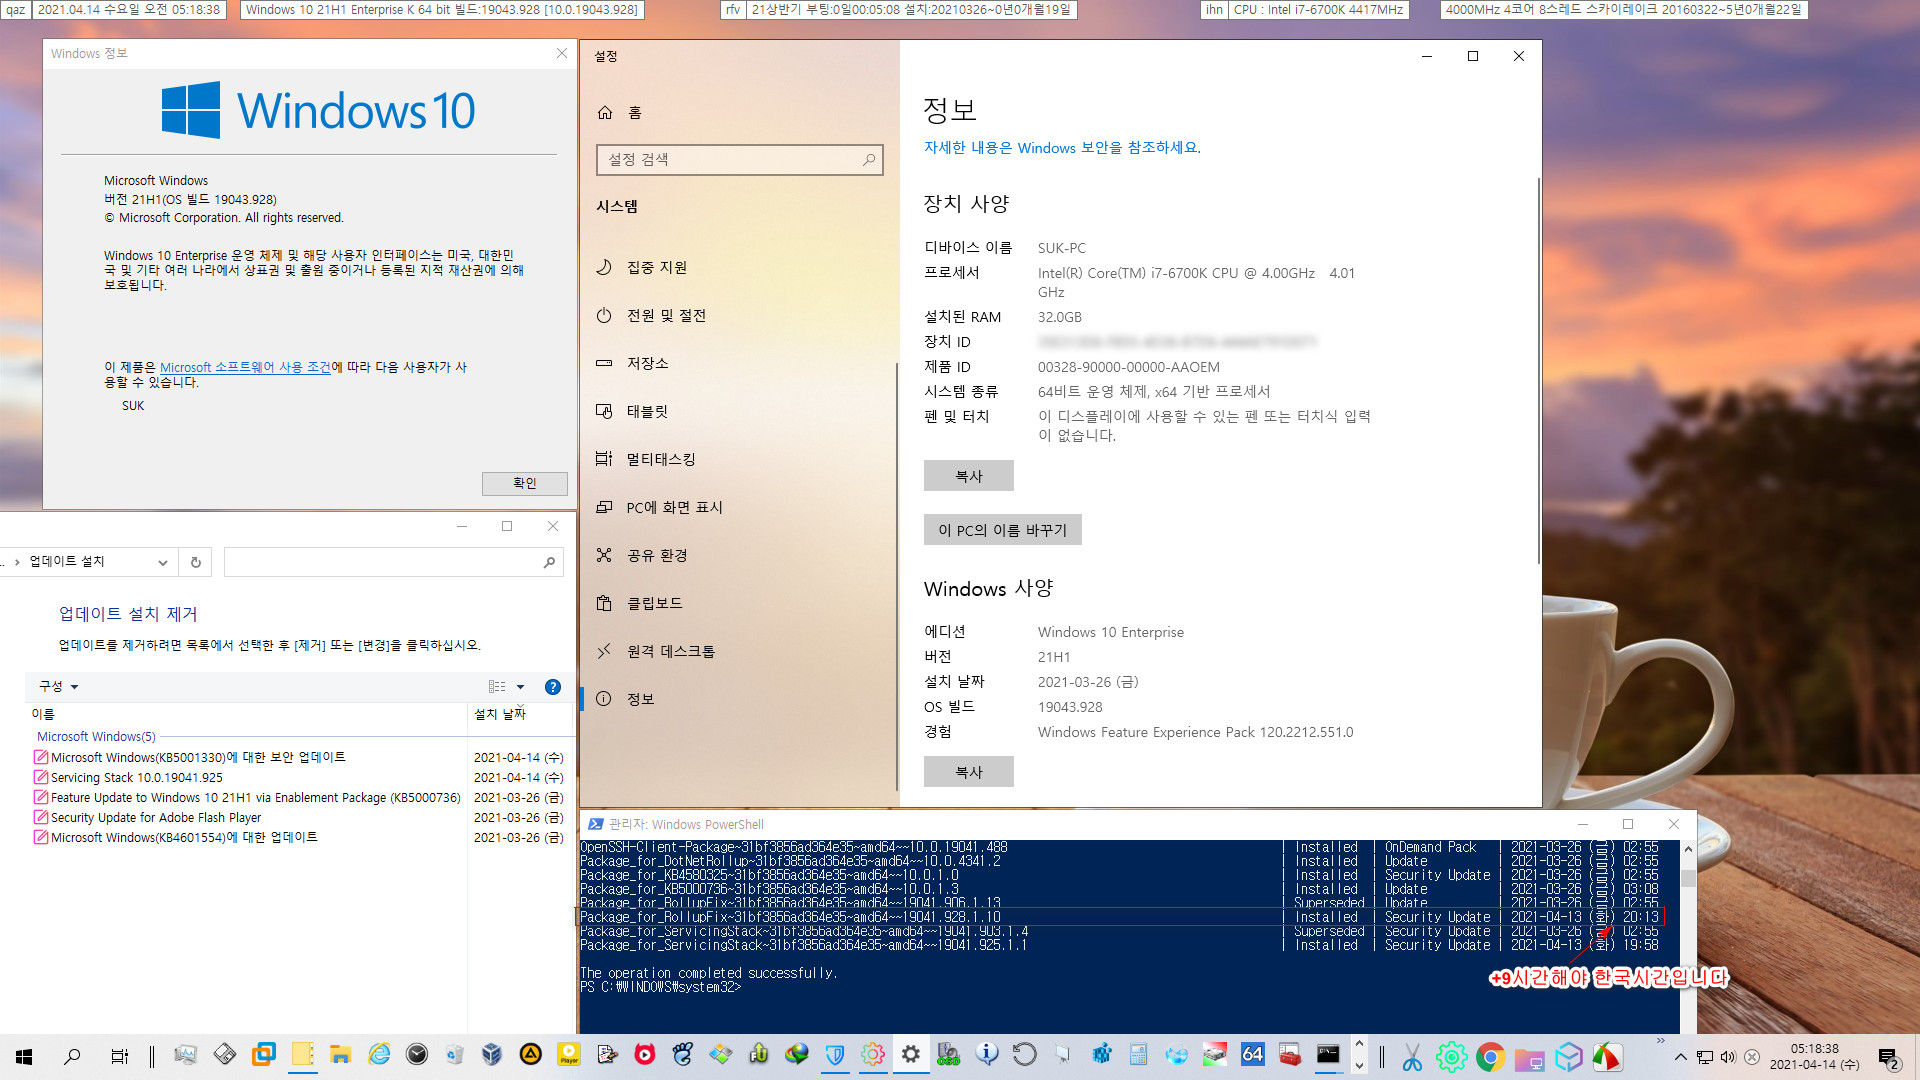Screen dimensions: 1920x1080
Task: Select the Servicing Stack 10.0.19041.925 row
Action: click(x=299, y=778)
